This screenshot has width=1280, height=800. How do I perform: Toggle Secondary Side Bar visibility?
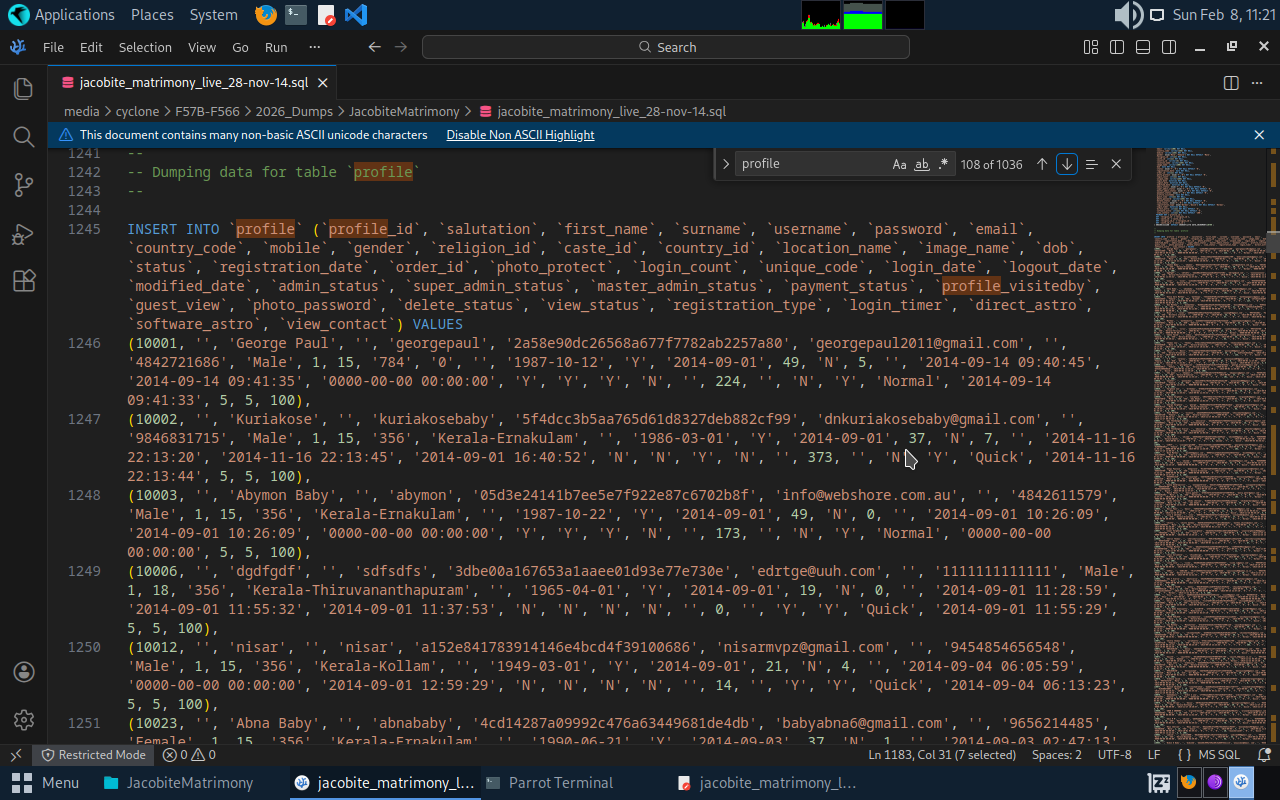[1169, 47]
